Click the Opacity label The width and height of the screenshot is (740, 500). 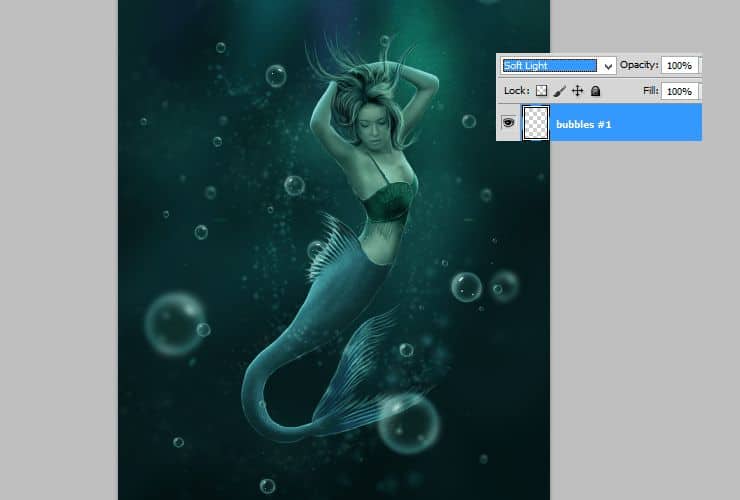(x=637, y=65)
